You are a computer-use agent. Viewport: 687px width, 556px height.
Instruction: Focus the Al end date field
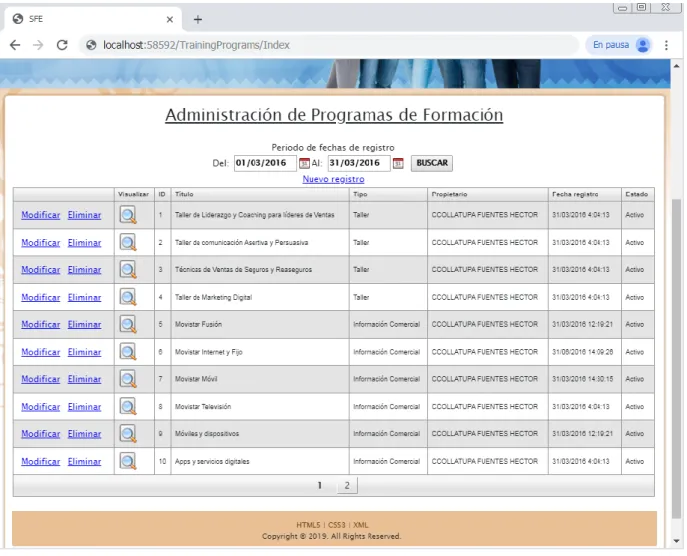[359, 163]
